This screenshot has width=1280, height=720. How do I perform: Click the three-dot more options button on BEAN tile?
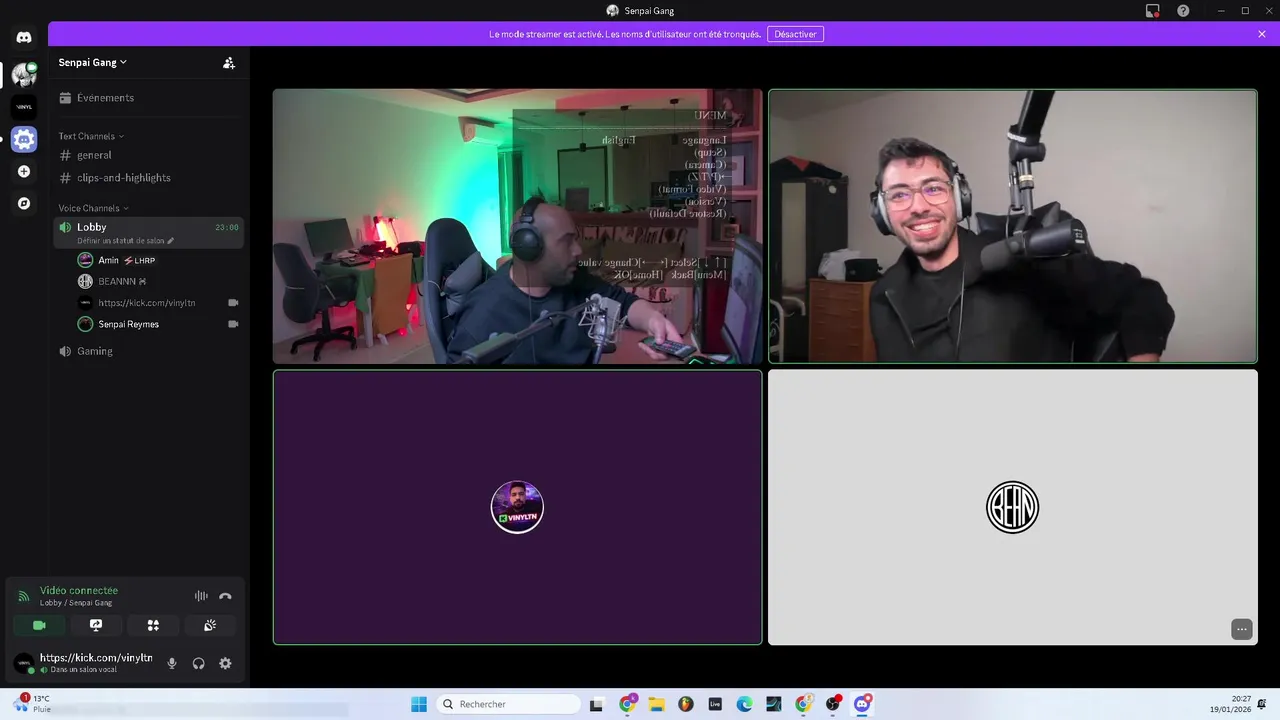tap(1241, 629)
